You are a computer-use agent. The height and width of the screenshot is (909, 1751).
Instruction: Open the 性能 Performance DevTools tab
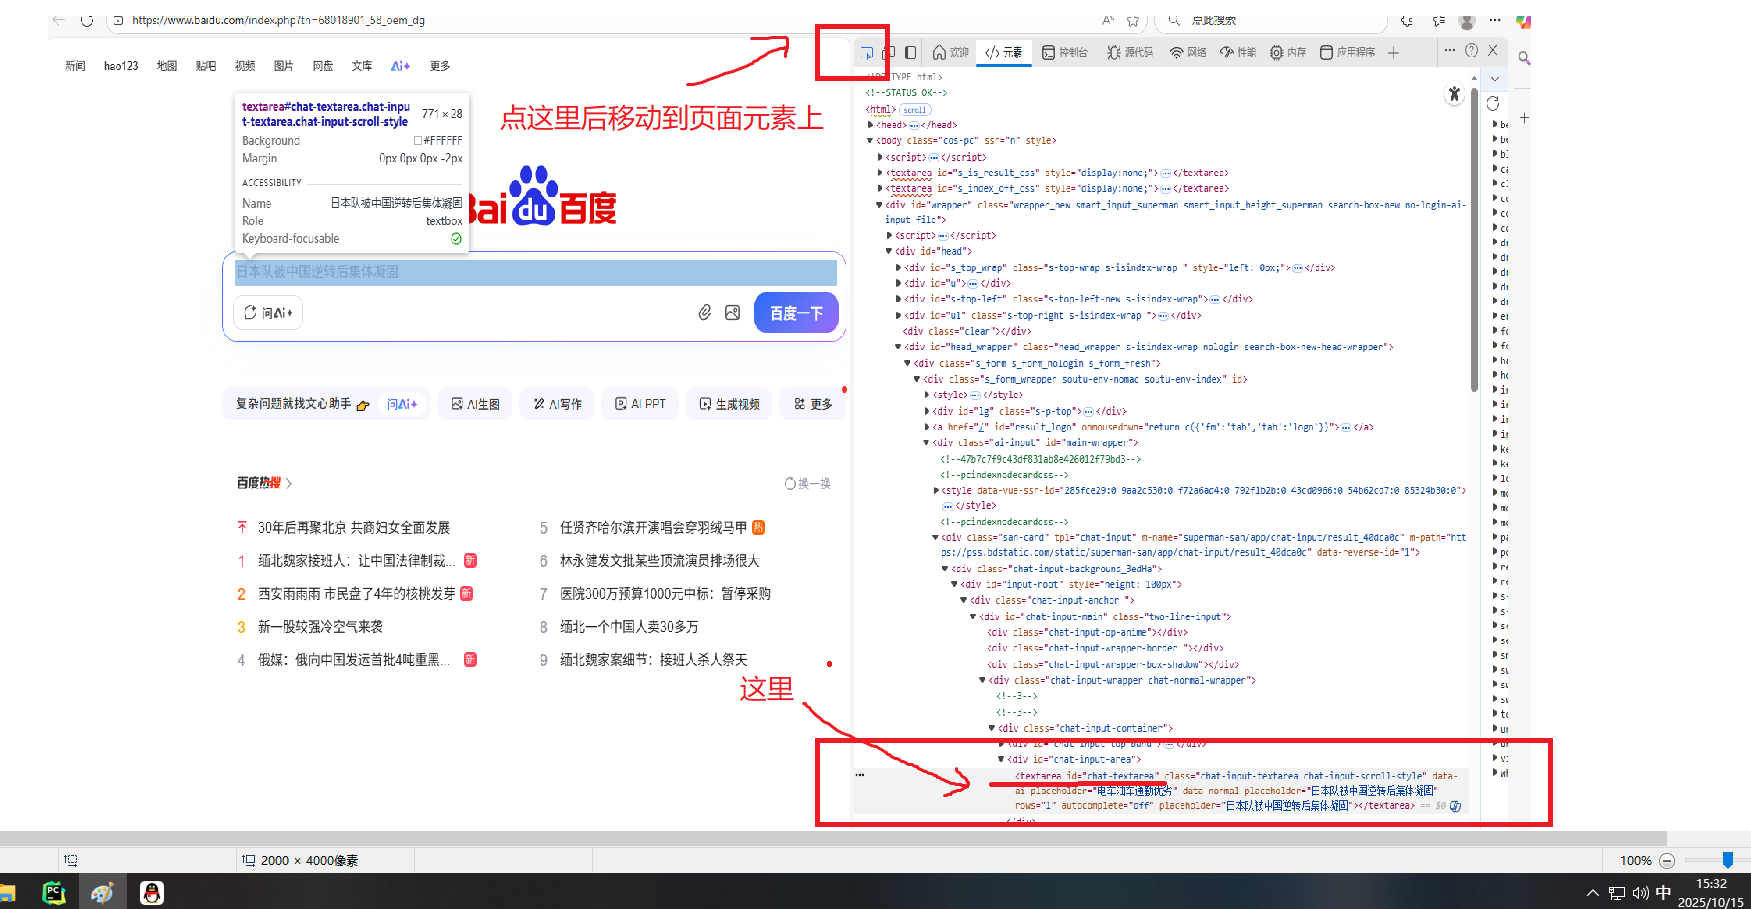1238,52
